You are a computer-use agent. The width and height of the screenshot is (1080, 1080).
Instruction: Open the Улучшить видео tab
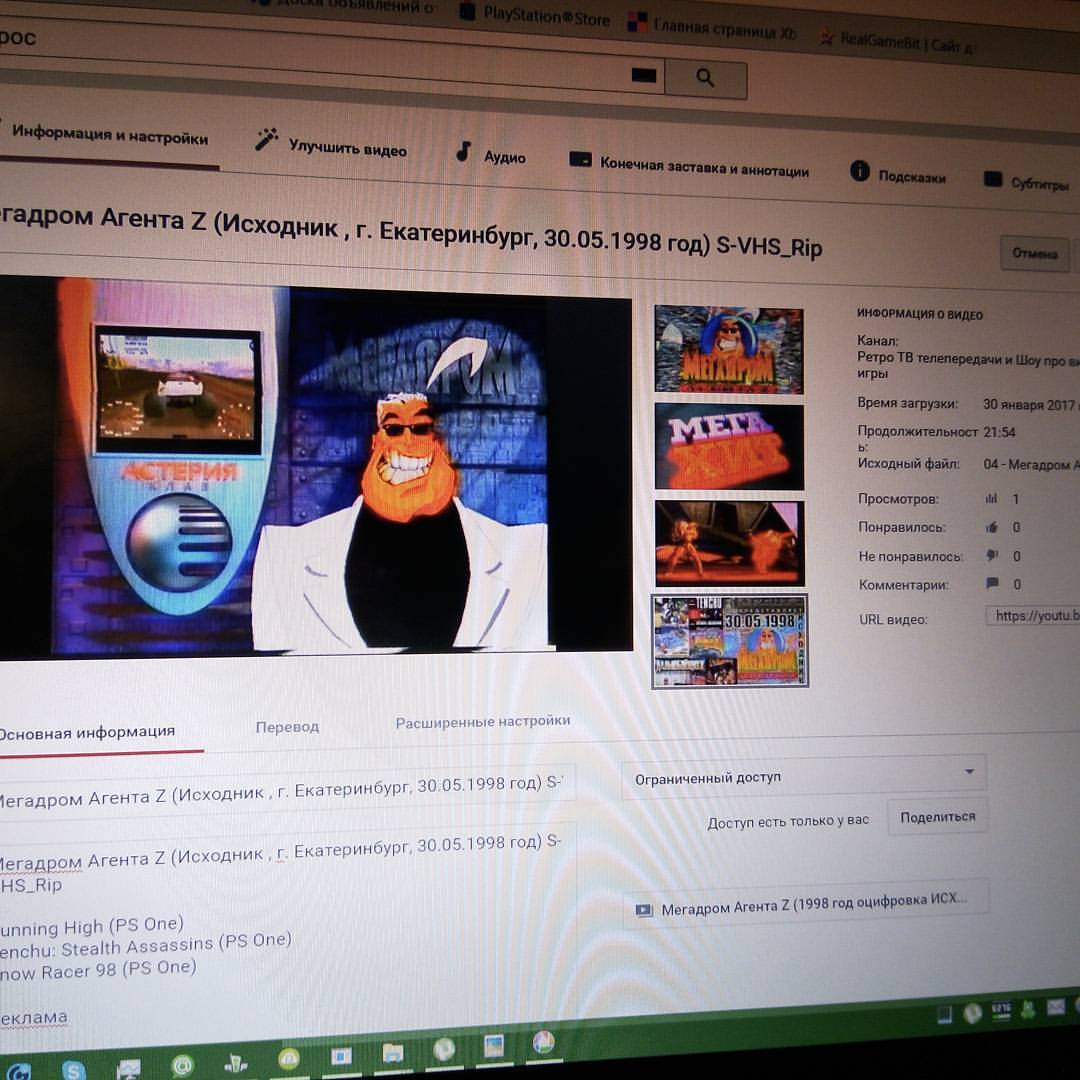[x=331, y=144]
